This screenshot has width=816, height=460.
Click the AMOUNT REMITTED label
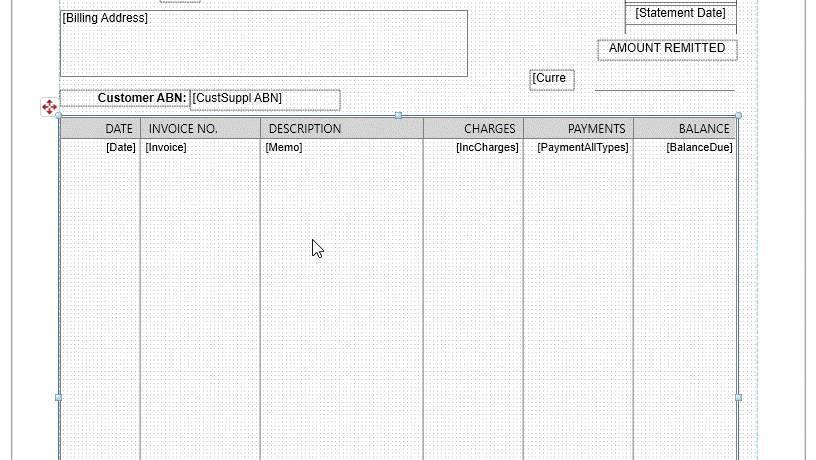(x=667, y=49)
